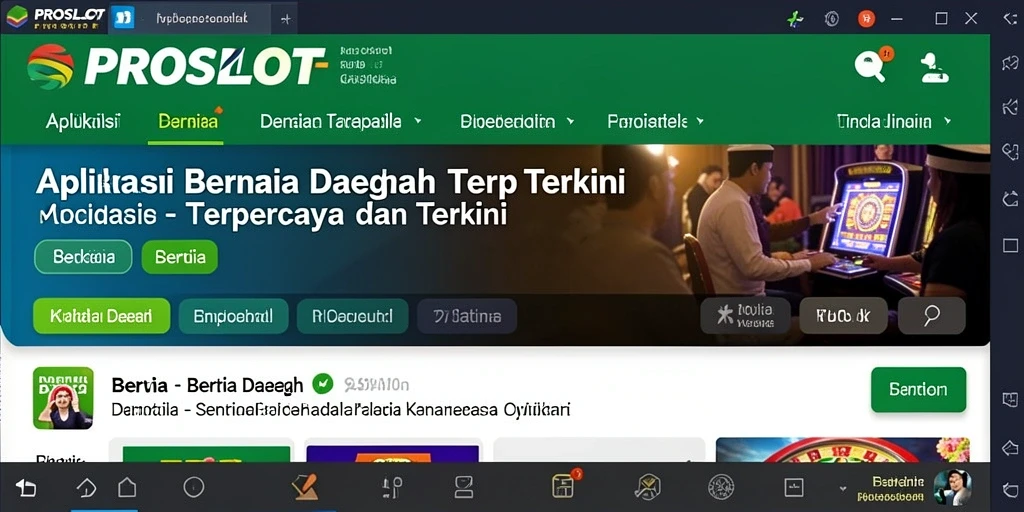Click the purple app screenshot thumbnail

(x=393, y=453)
